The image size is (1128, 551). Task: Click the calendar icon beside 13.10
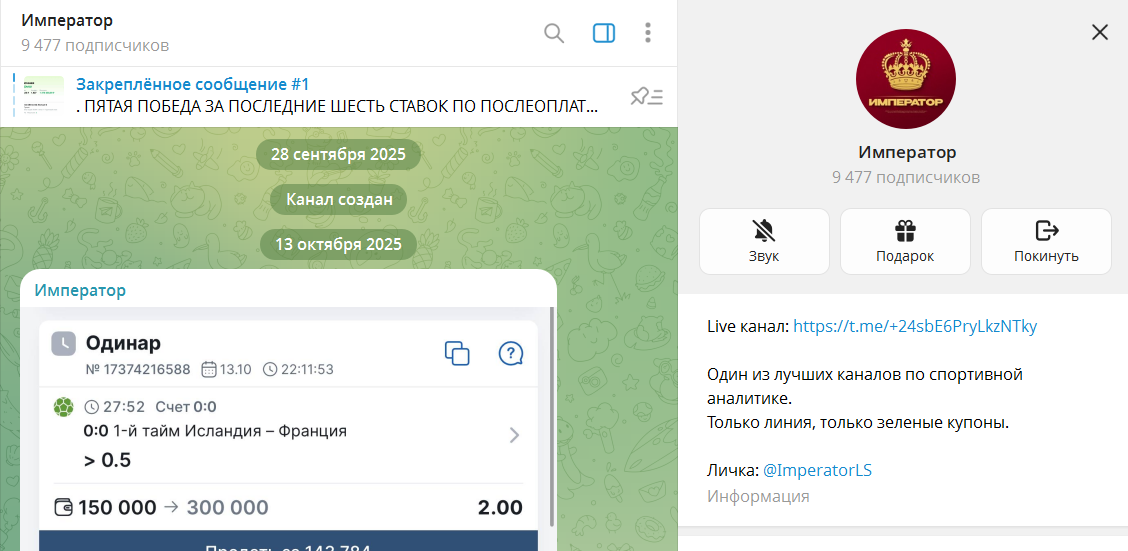coord(209,370)
